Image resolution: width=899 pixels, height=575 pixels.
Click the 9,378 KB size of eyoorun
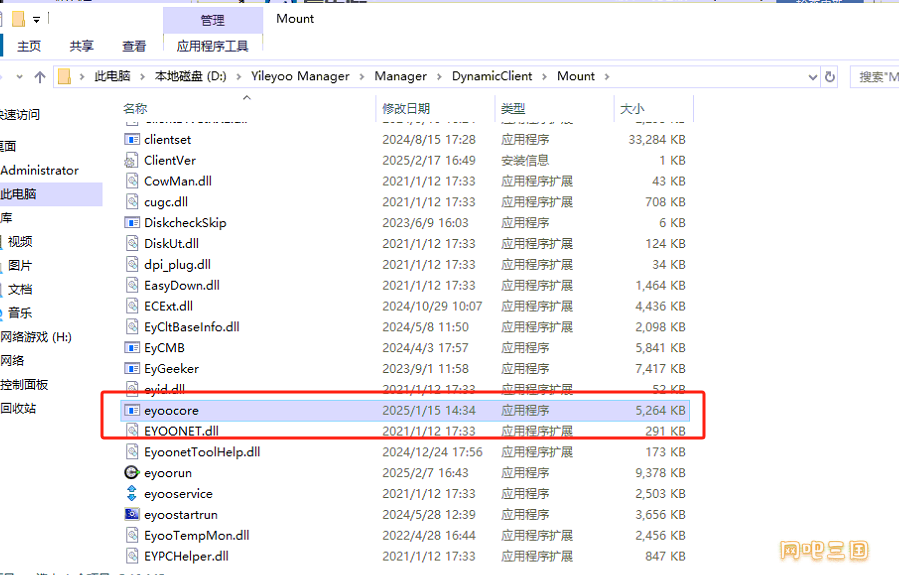tap(660, 473)
